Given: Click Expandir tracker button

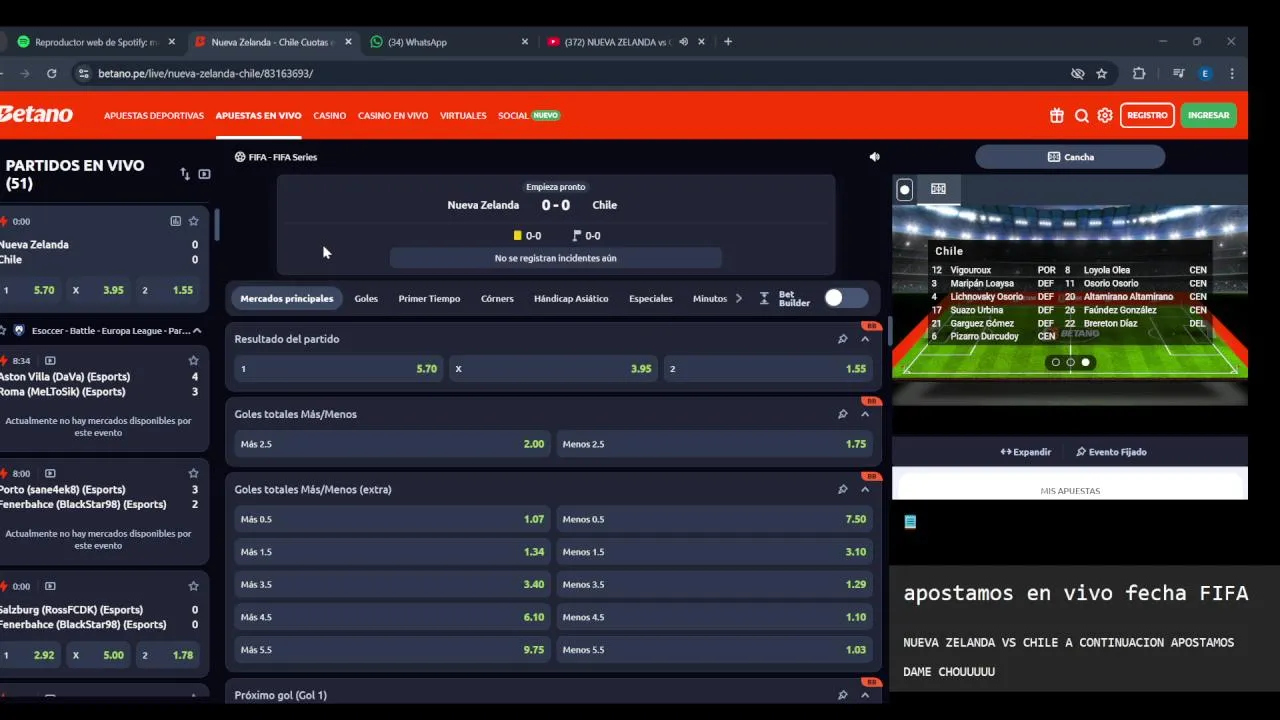Looking at the screenshot, I should point(1026,452).
